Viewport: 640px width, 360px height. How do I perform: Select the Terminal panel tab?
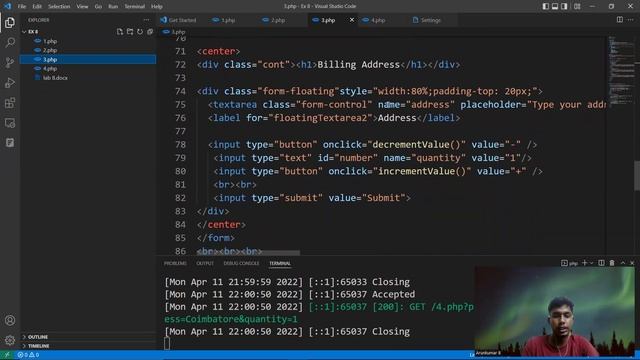pyautogui.click(x=280, y=263)
